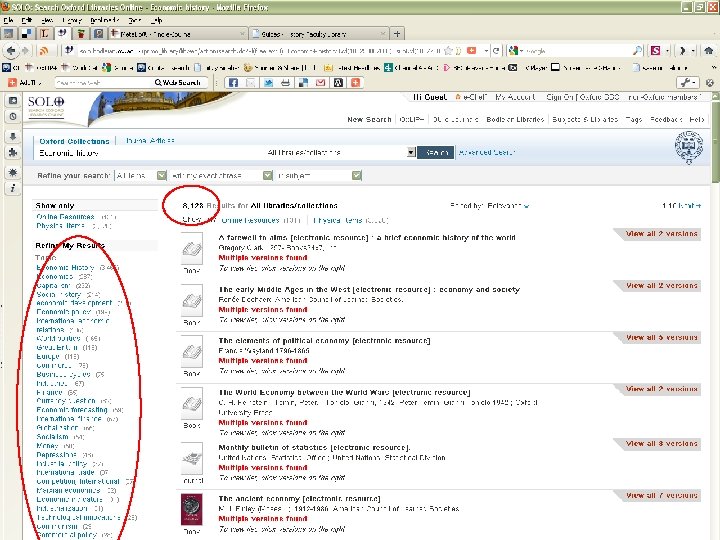Image resolution: width=720 pixels, height=540 pixels.
Task: Select the Journal Articles search tab
Action: pyautogui.click(x=150, y=141)
